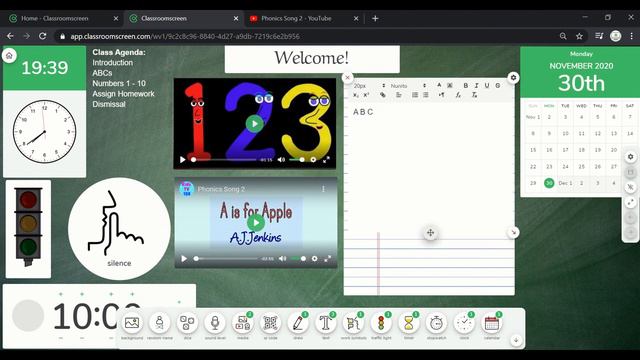Toggle underline formatting
Image resolution: width=640 pixels, height=360 pixels.
(487, 86)
